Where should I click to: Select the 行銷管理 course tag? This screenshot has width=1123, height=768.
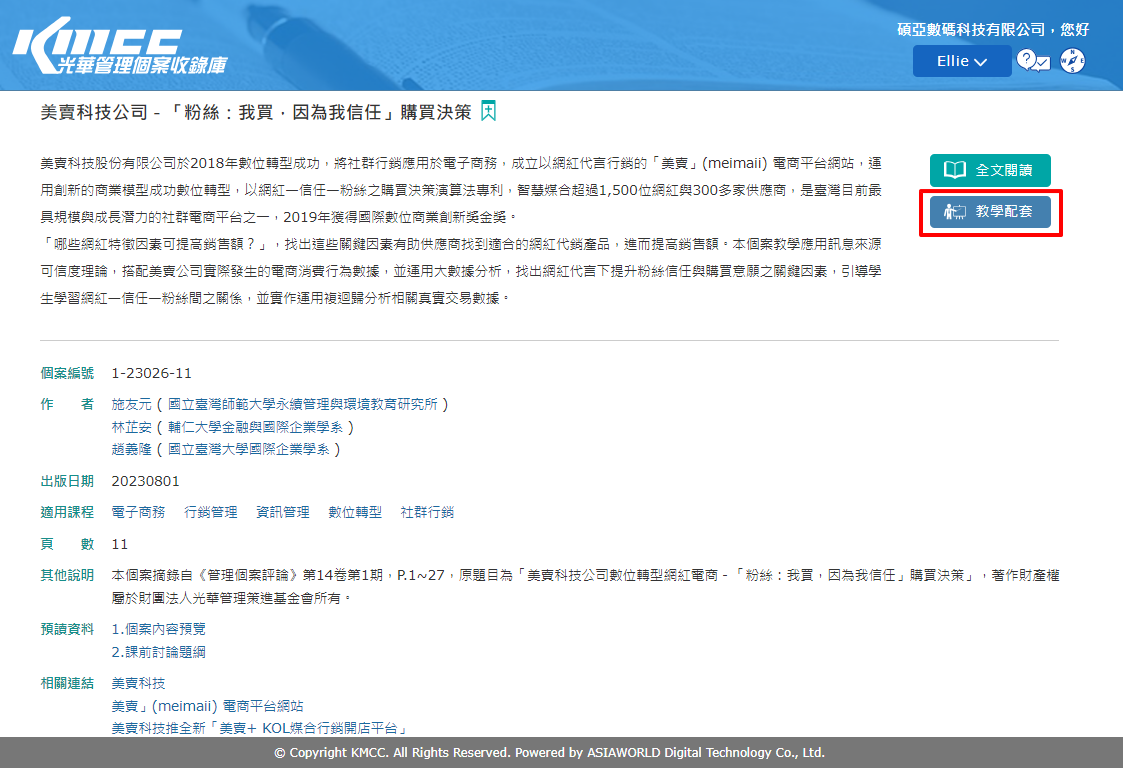211,512
